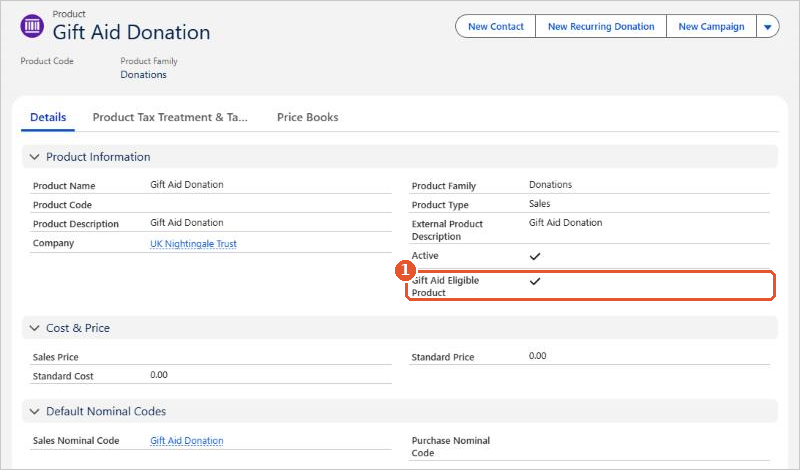Click the Donations value in Product Information
Screen dimensions: 800x470
click(550, 185)
